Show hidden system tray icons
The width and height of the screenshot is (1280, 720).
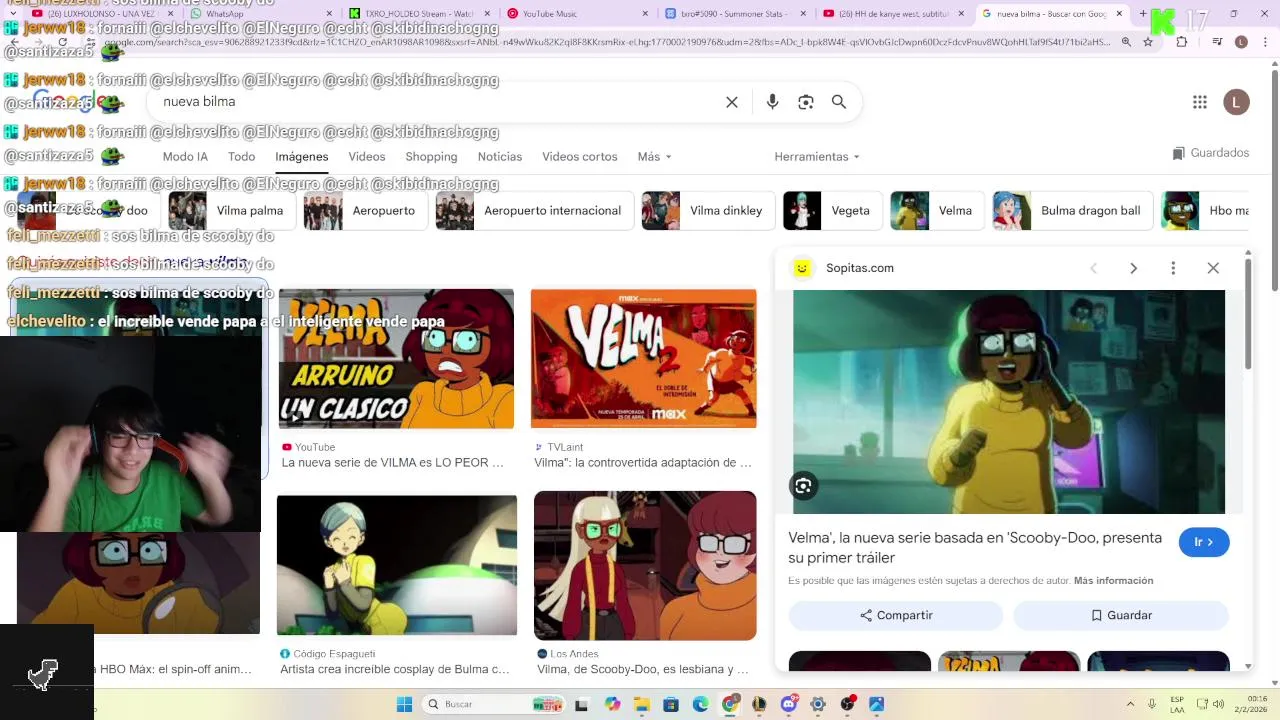coord(1130,704)
